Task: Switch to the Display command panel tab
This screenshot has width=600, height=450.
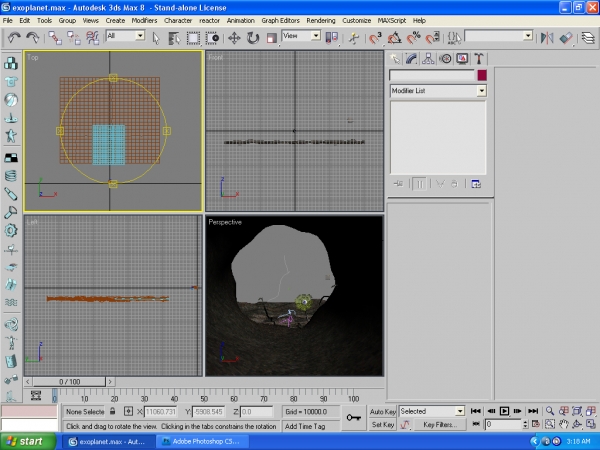Action: click(462, 59)
